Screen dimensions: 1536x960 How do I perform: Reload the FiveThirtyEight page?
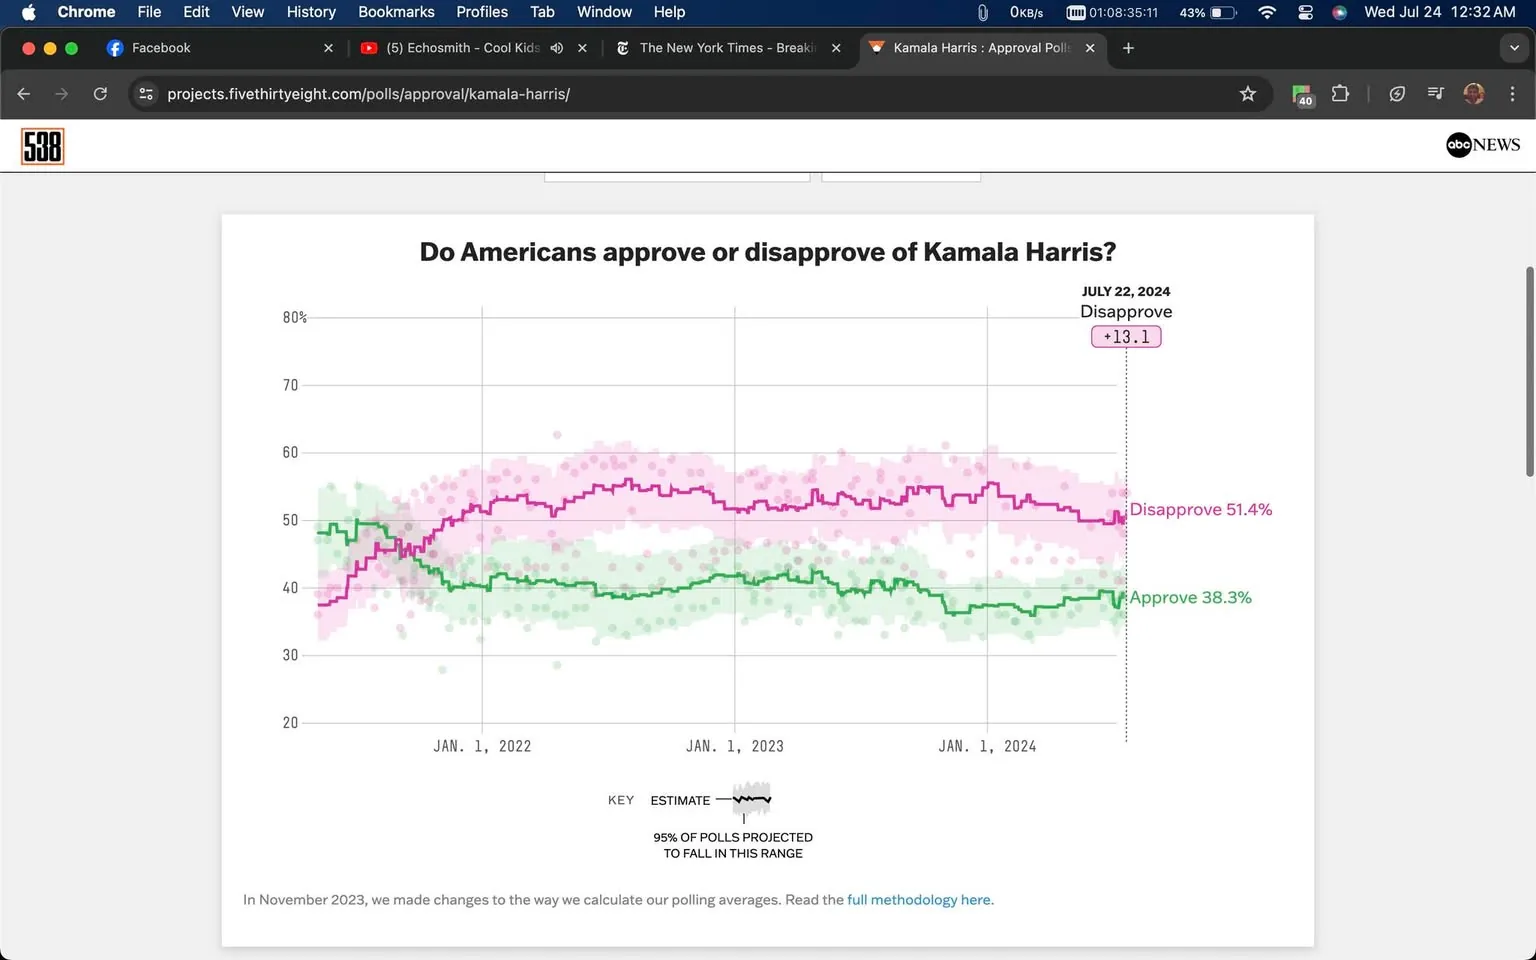(x=100, y=93)
